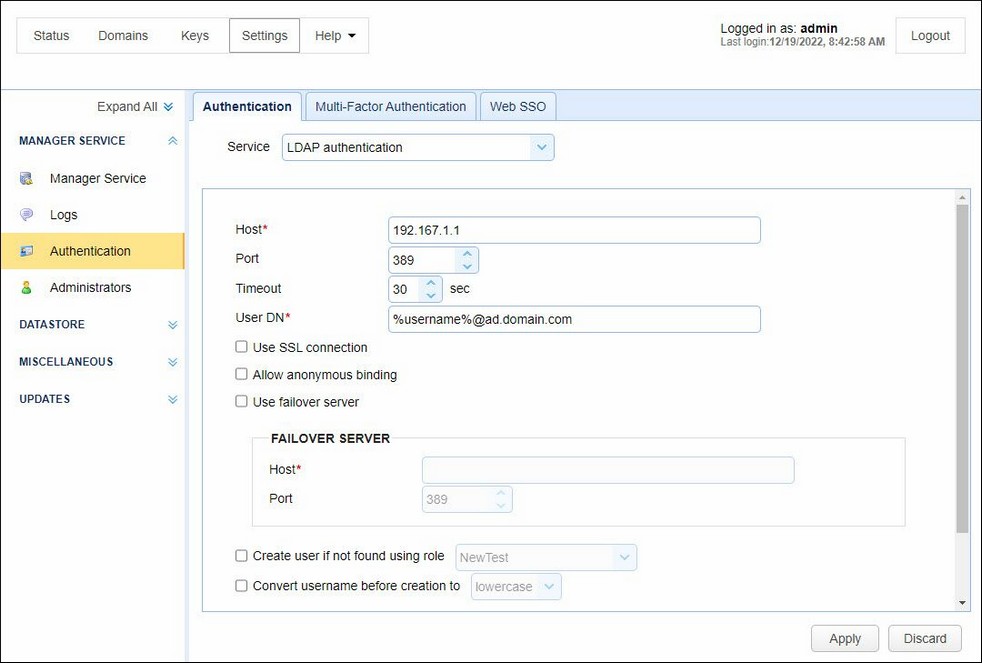
Task: Open the Domains menu item
Action: 123,36
